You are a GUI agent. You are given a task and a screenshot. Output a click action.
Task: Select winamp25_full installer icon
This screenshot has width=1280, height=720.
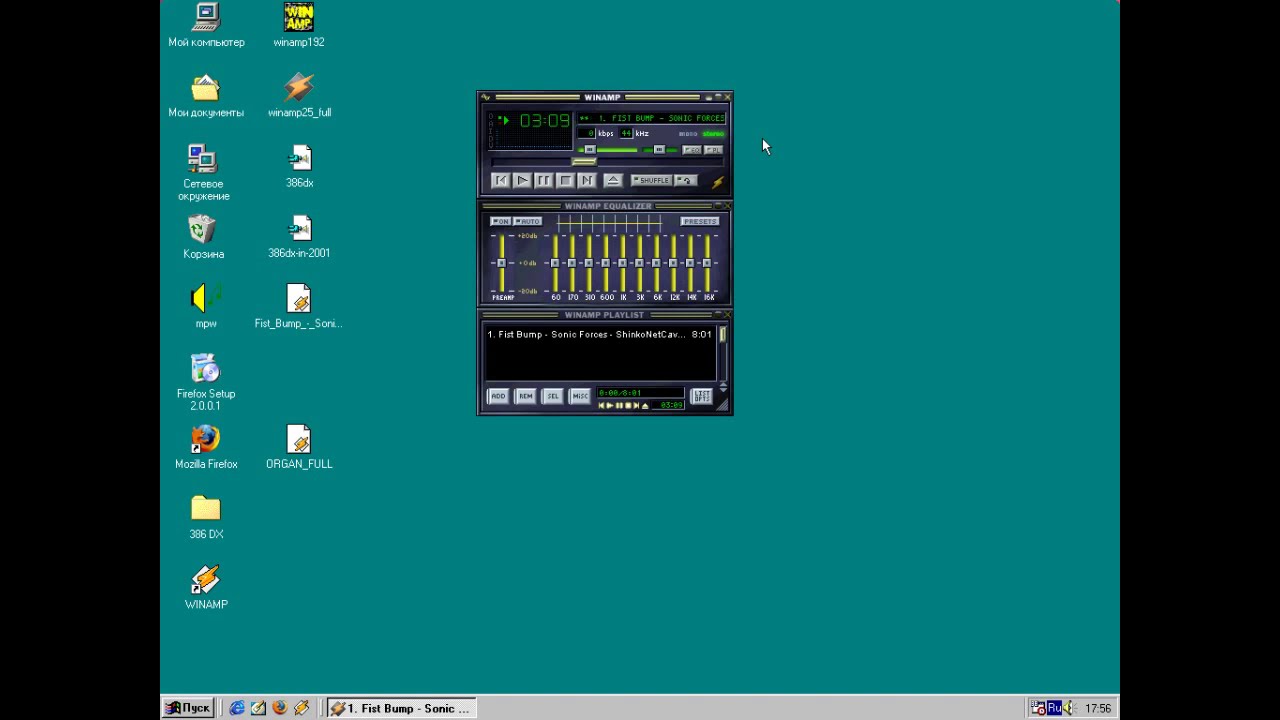coord(299,96)
